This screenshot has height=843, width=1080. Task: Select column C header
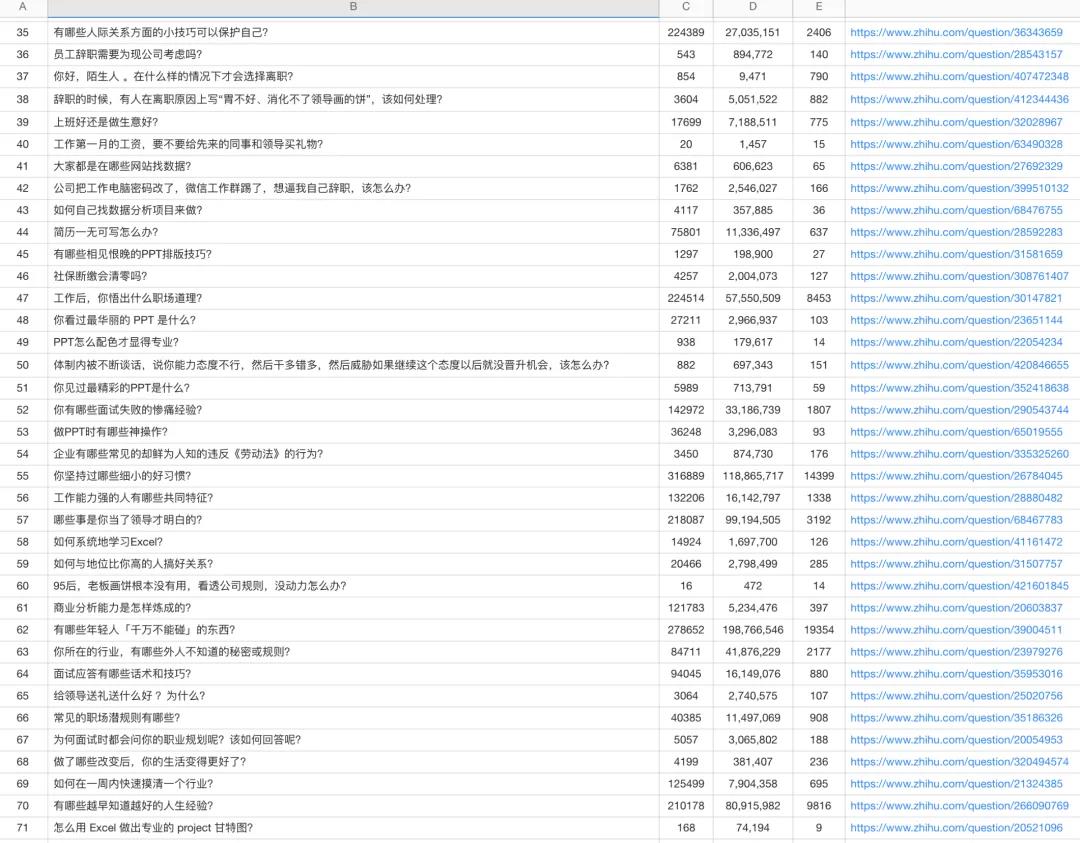[685, 7]
